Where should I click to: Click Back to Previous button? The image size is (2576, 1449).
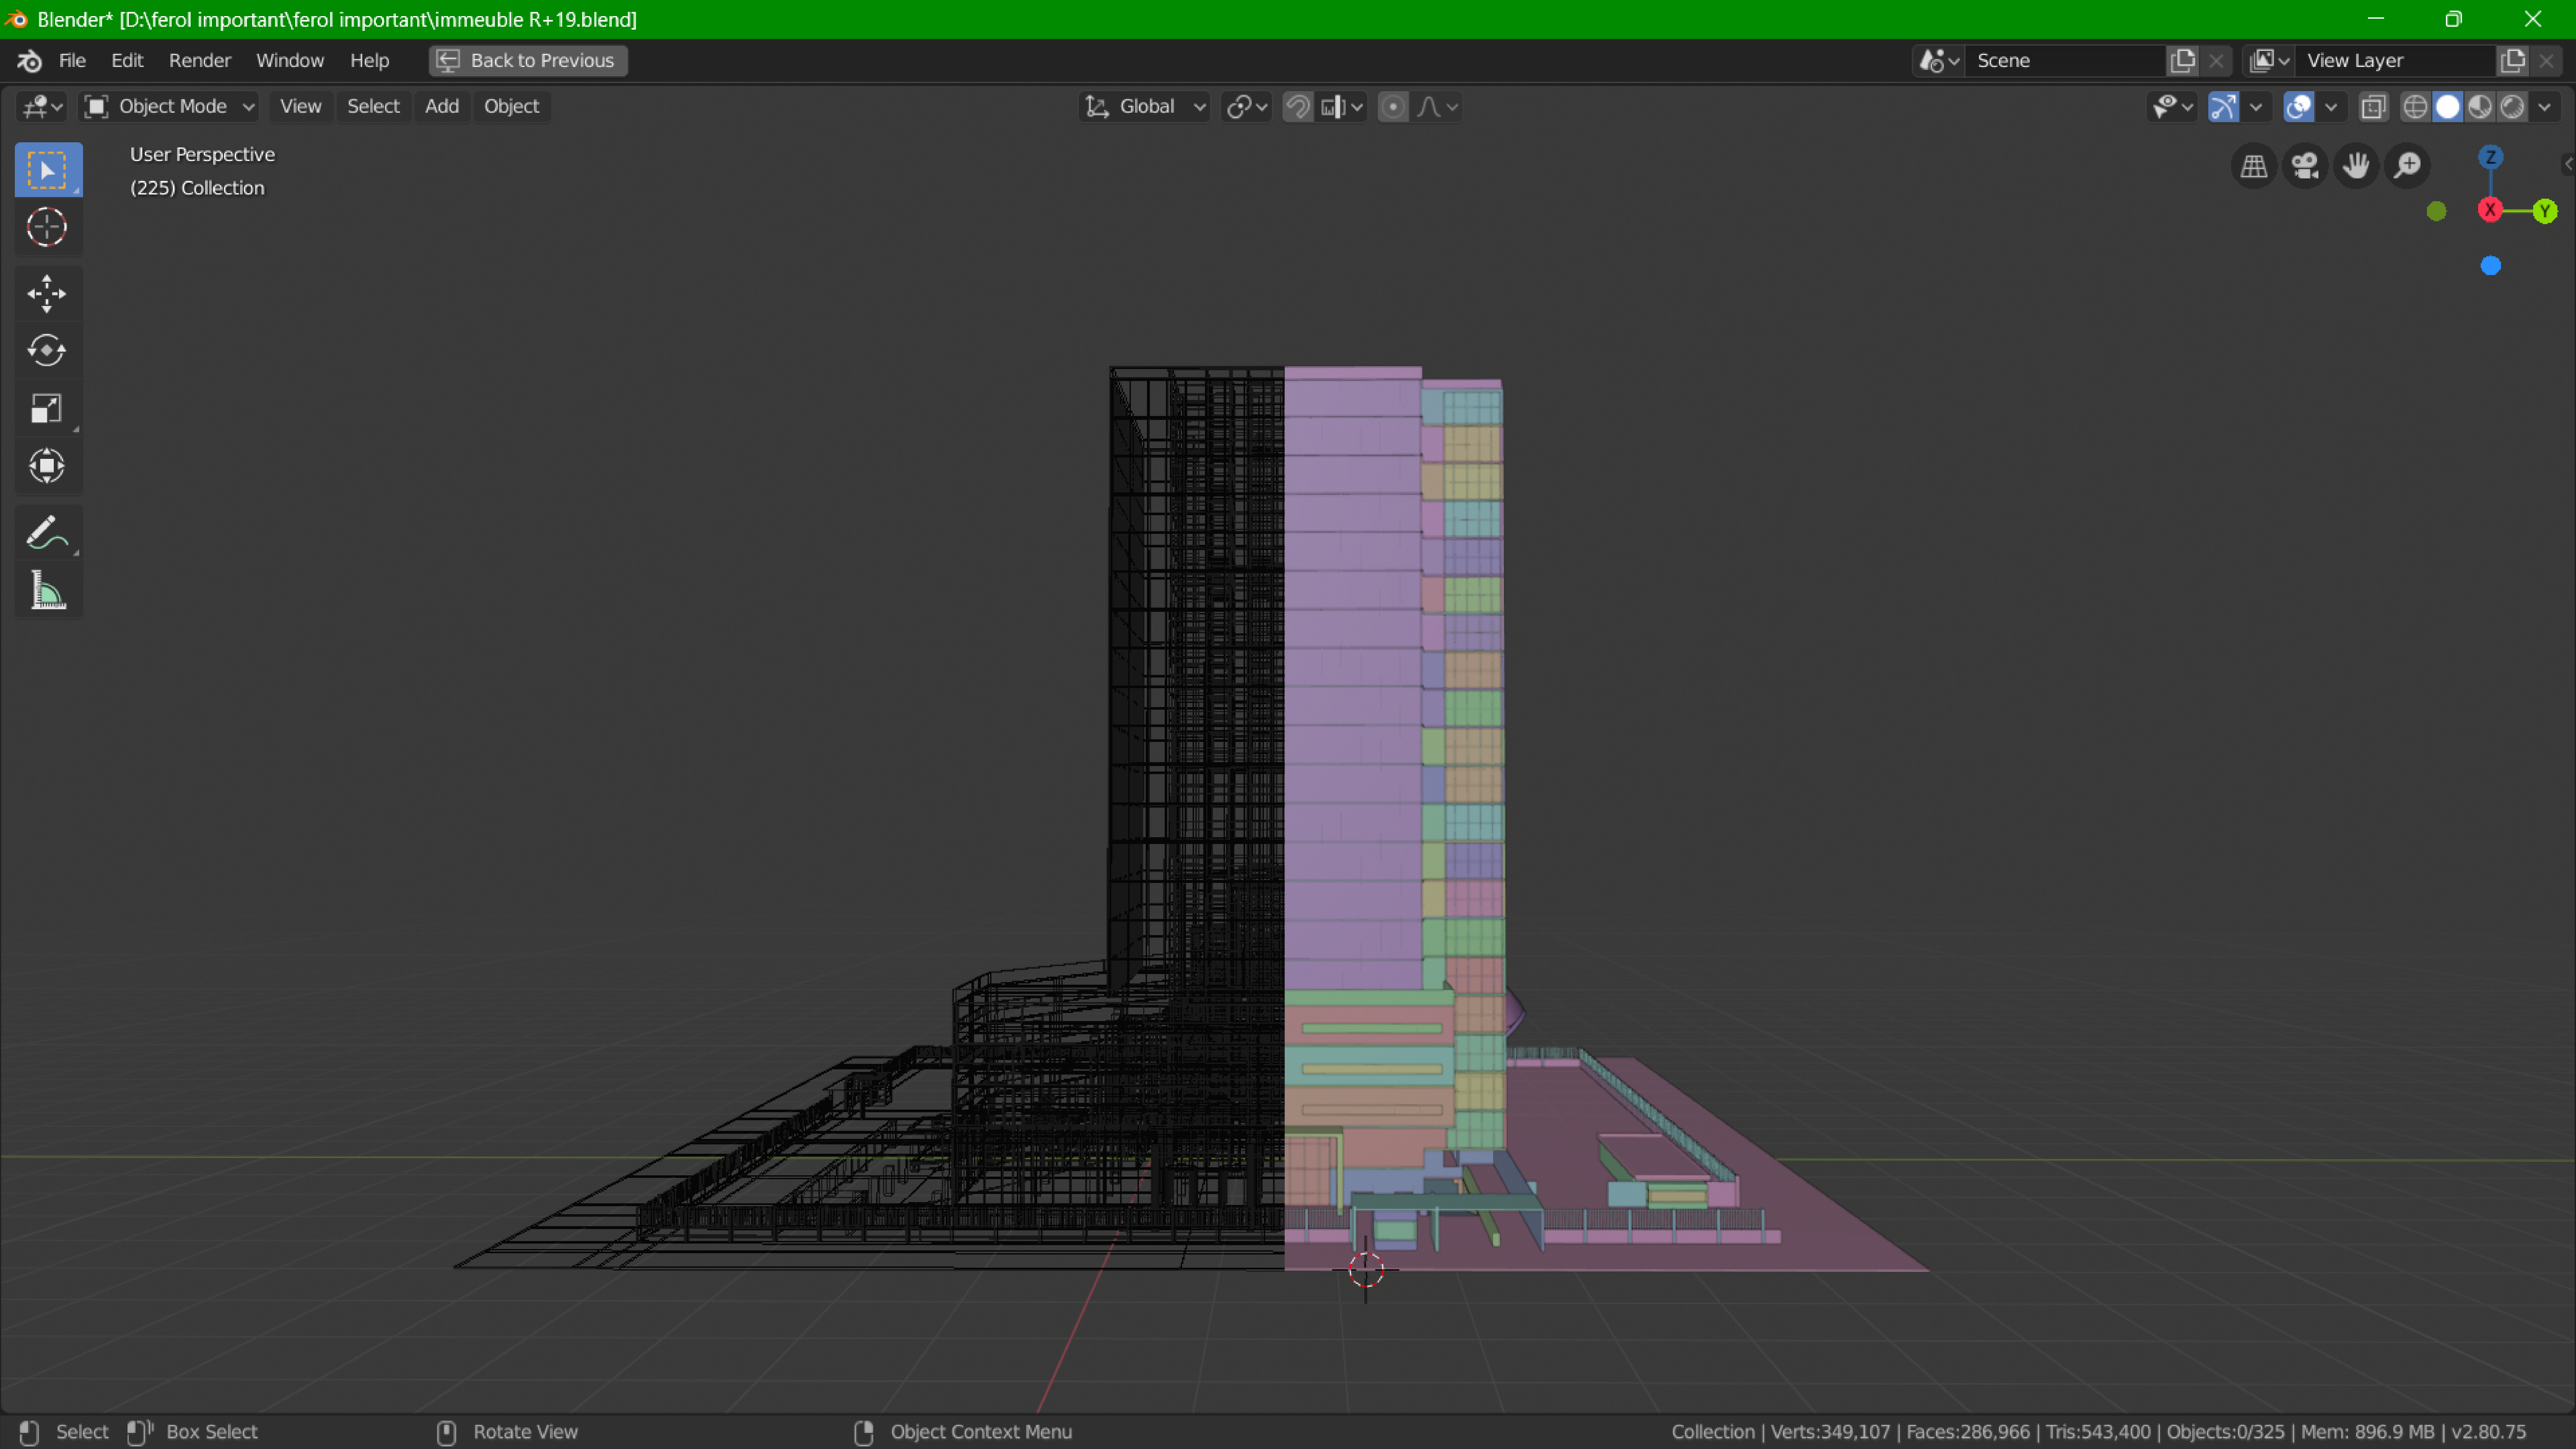click(528, 61)
